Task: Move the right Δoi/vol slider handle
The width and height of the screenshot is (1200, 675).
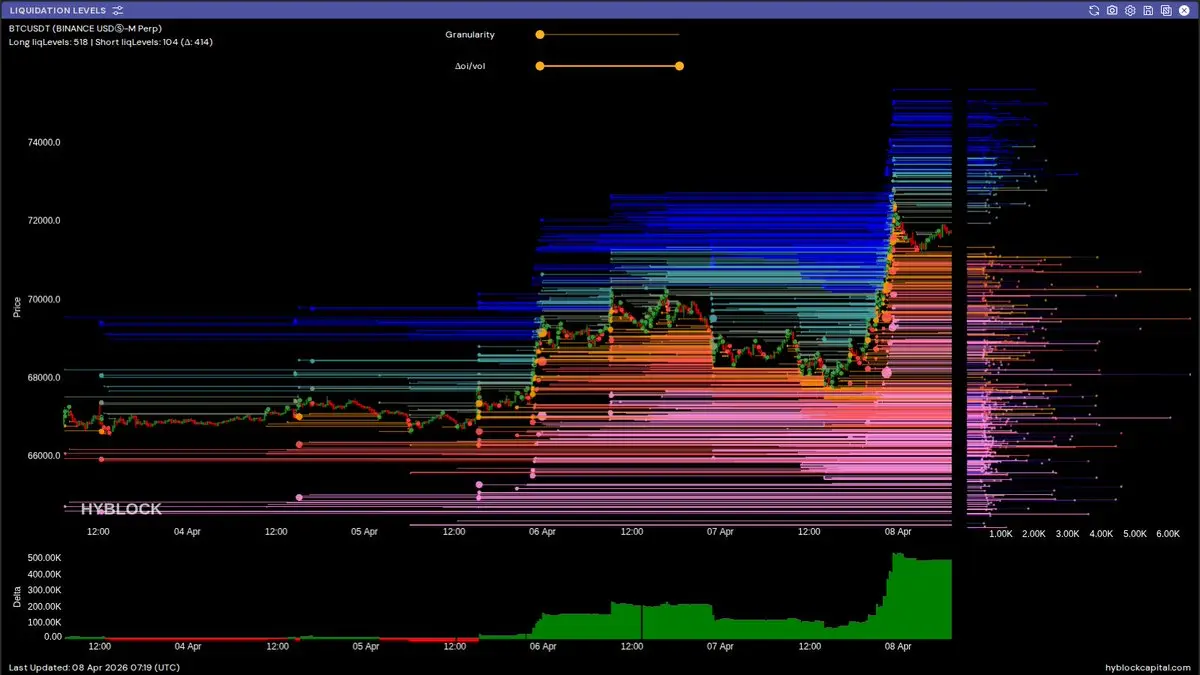Action: point(679,66)
